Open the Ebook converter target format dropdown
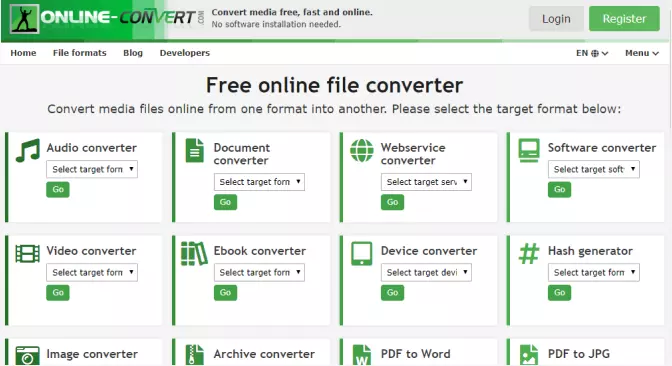Screen dimensions: 672x366 tap(259, 273)
